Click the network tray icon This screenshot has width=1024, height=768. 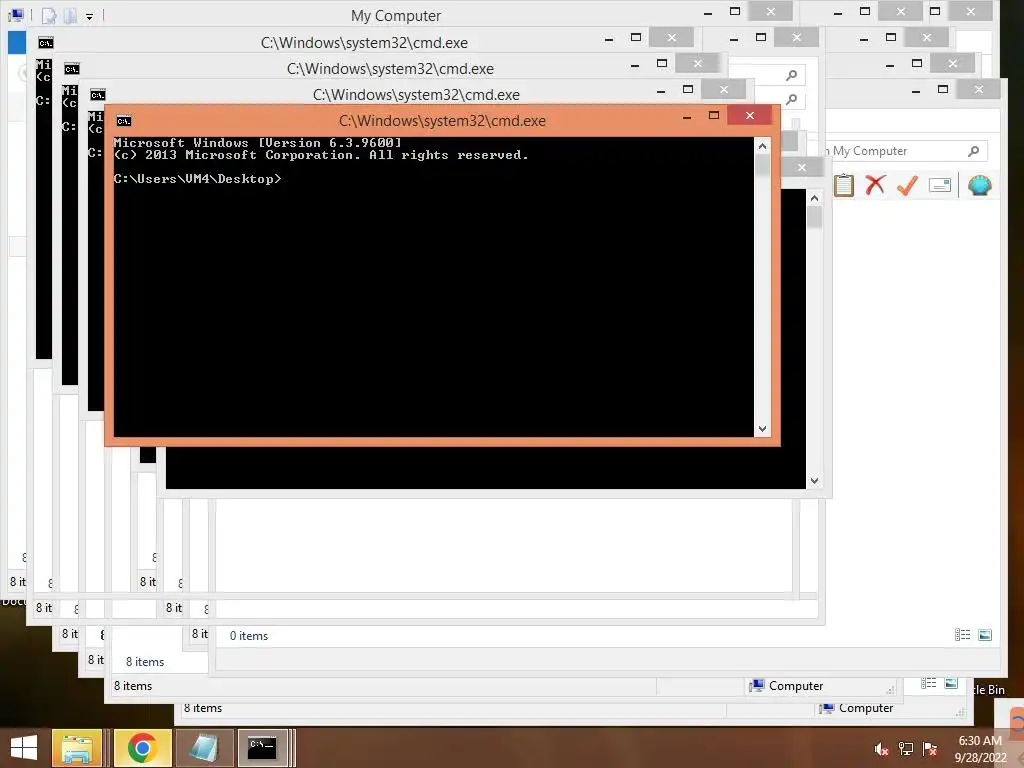click(906, 749)
